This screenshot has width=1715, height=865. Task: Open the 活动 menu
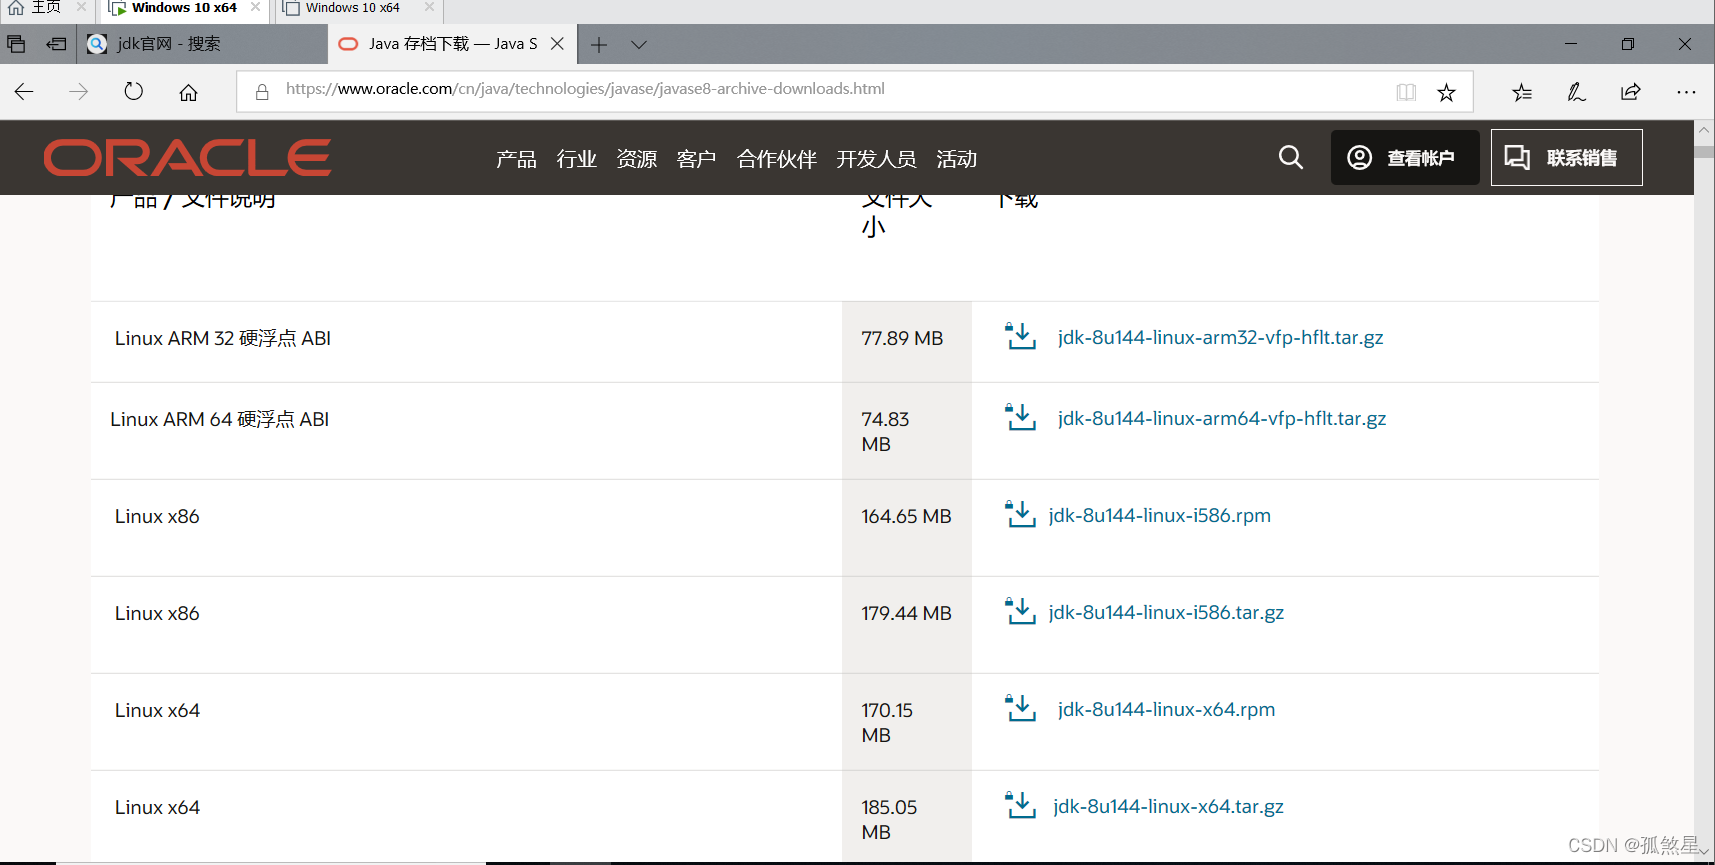point(956,159)
